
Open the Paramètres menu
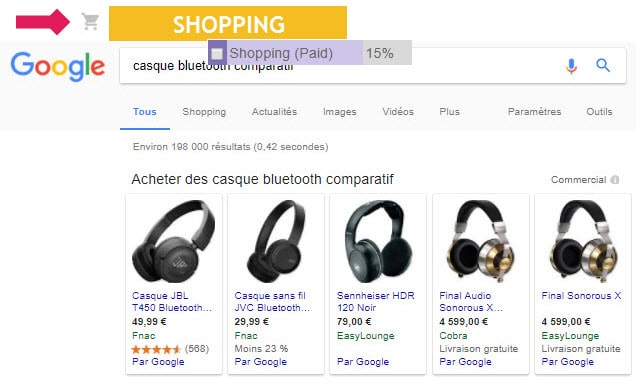click(x=534, y=112)
